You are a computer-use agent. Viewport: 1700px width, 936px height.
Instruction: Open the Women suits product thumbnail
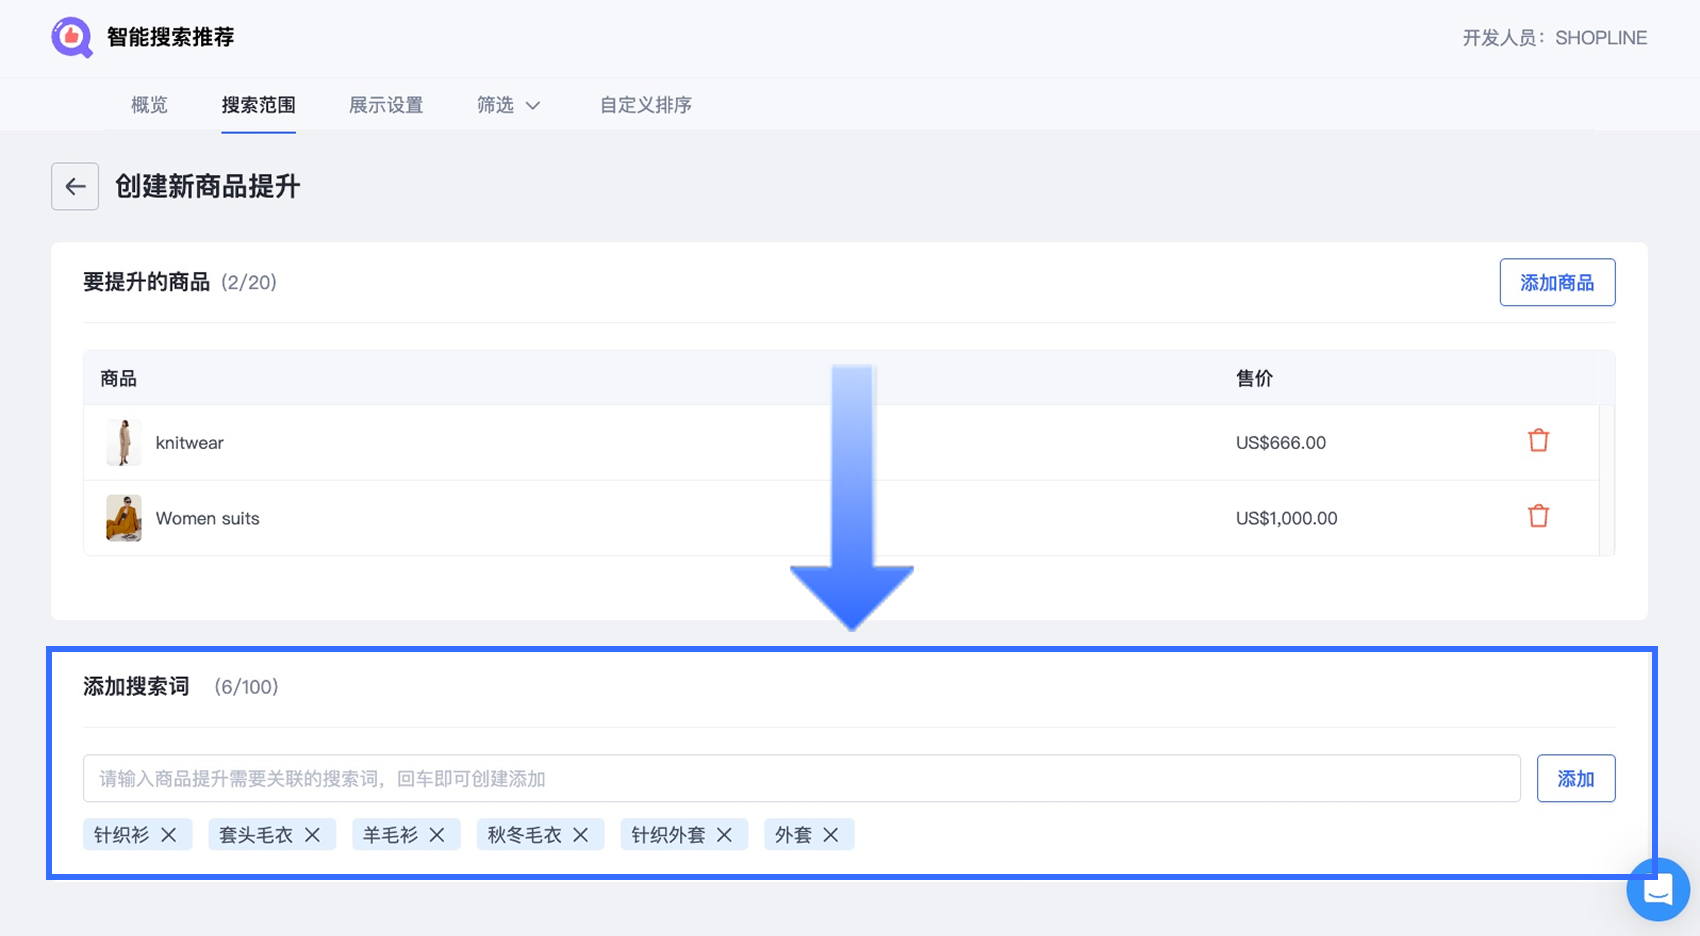click(x=124, y=518)
